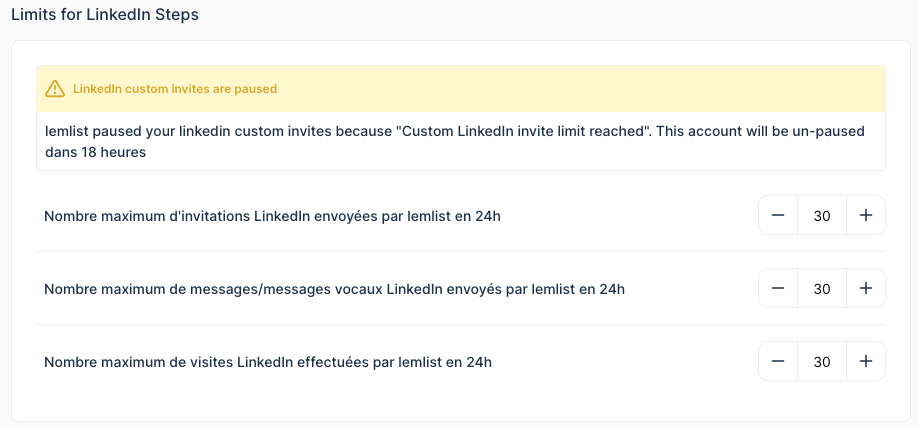919x429 pixels.
Task: Click the Limits for LinkedIn Steps heading
Action: (x=105, y=15)
